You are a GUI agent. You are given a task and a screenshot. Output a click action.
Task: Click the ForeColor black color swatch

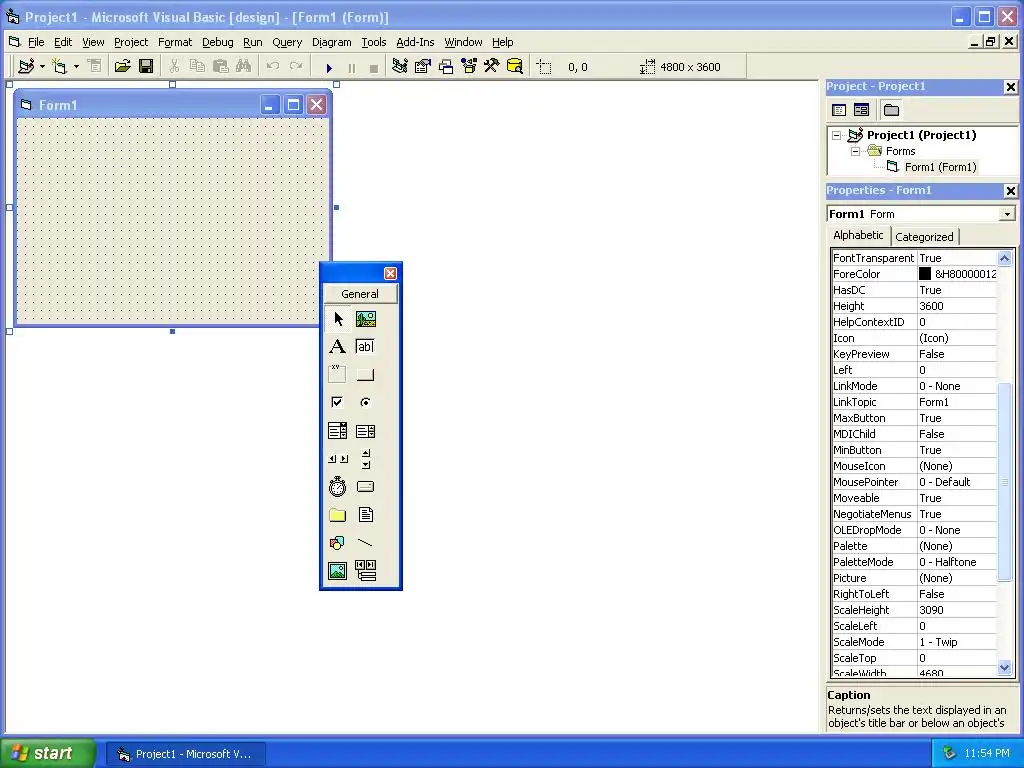point(925,274)
